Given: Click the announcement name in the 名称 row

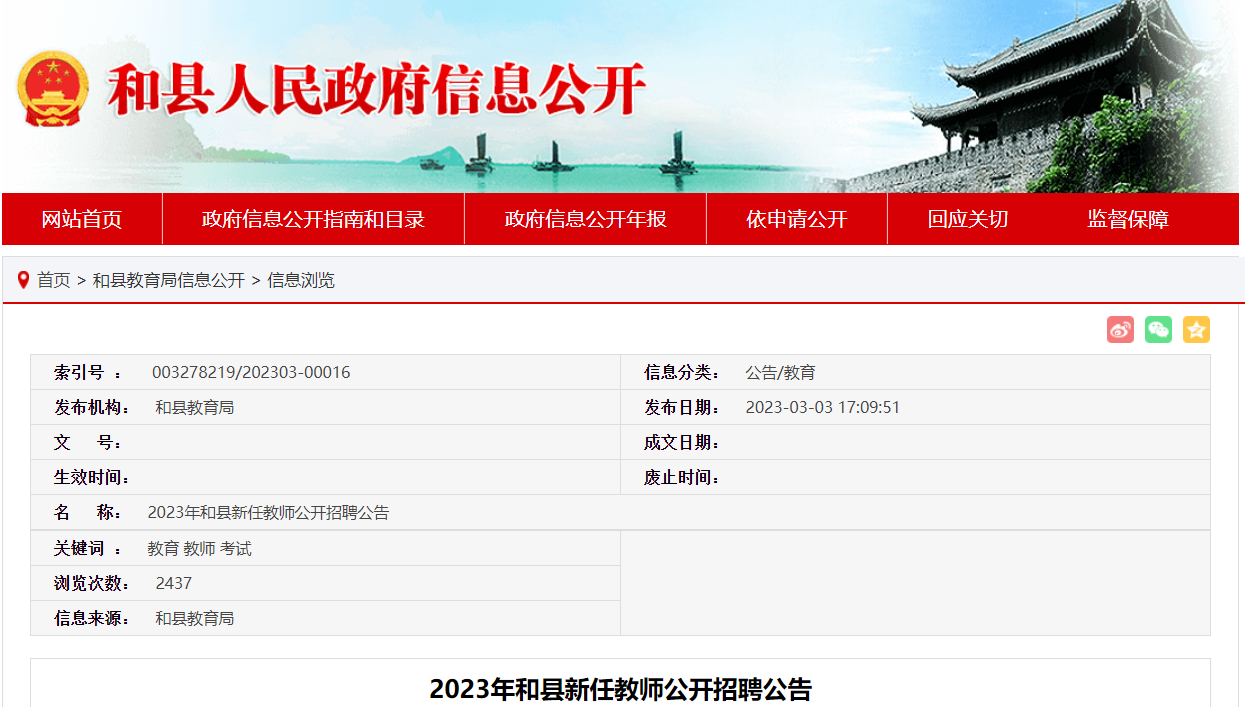Looking at the screenshot, I should (x=268, y=513).
